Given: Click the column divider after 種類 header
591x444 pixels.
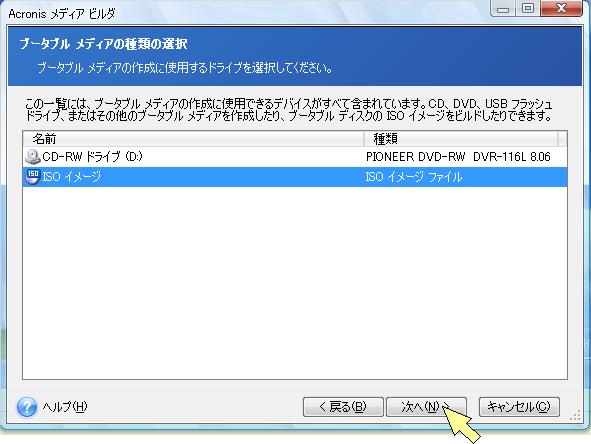Looking at the screenshot, I should tap(558, 139).
